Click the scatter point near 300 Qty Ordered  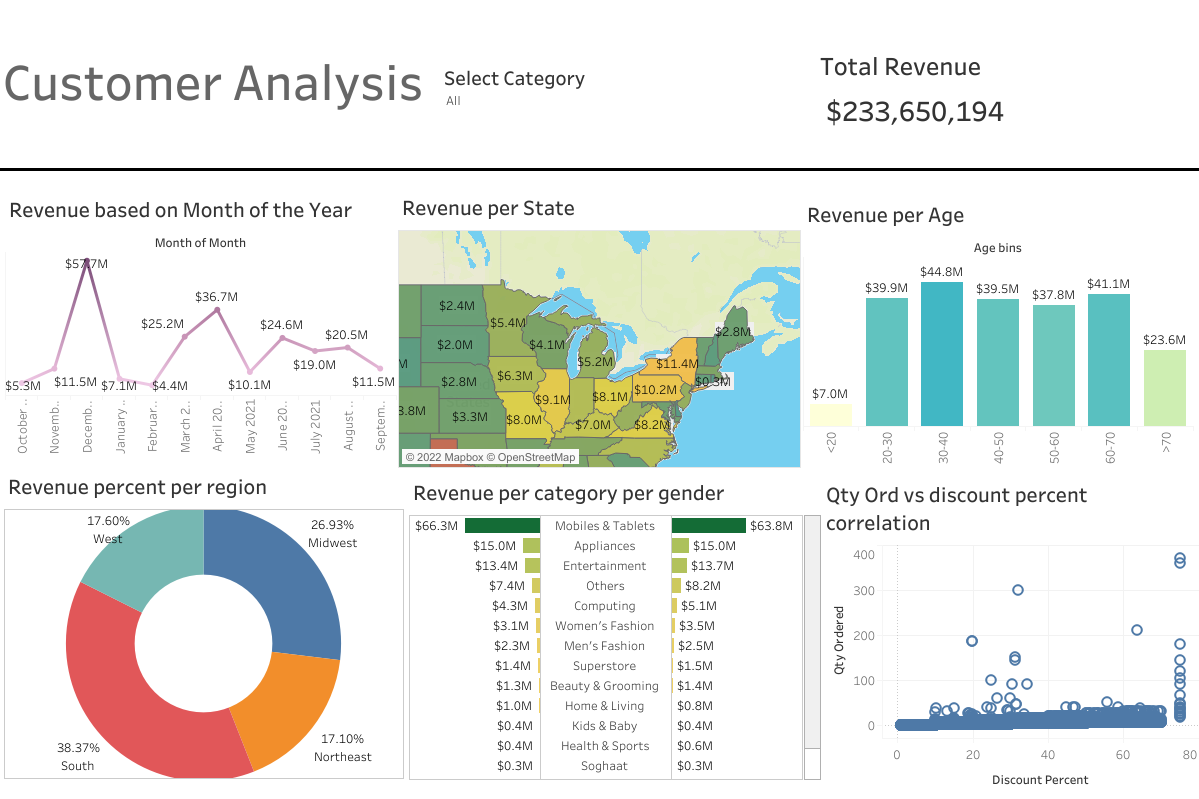coord(1019,591)
